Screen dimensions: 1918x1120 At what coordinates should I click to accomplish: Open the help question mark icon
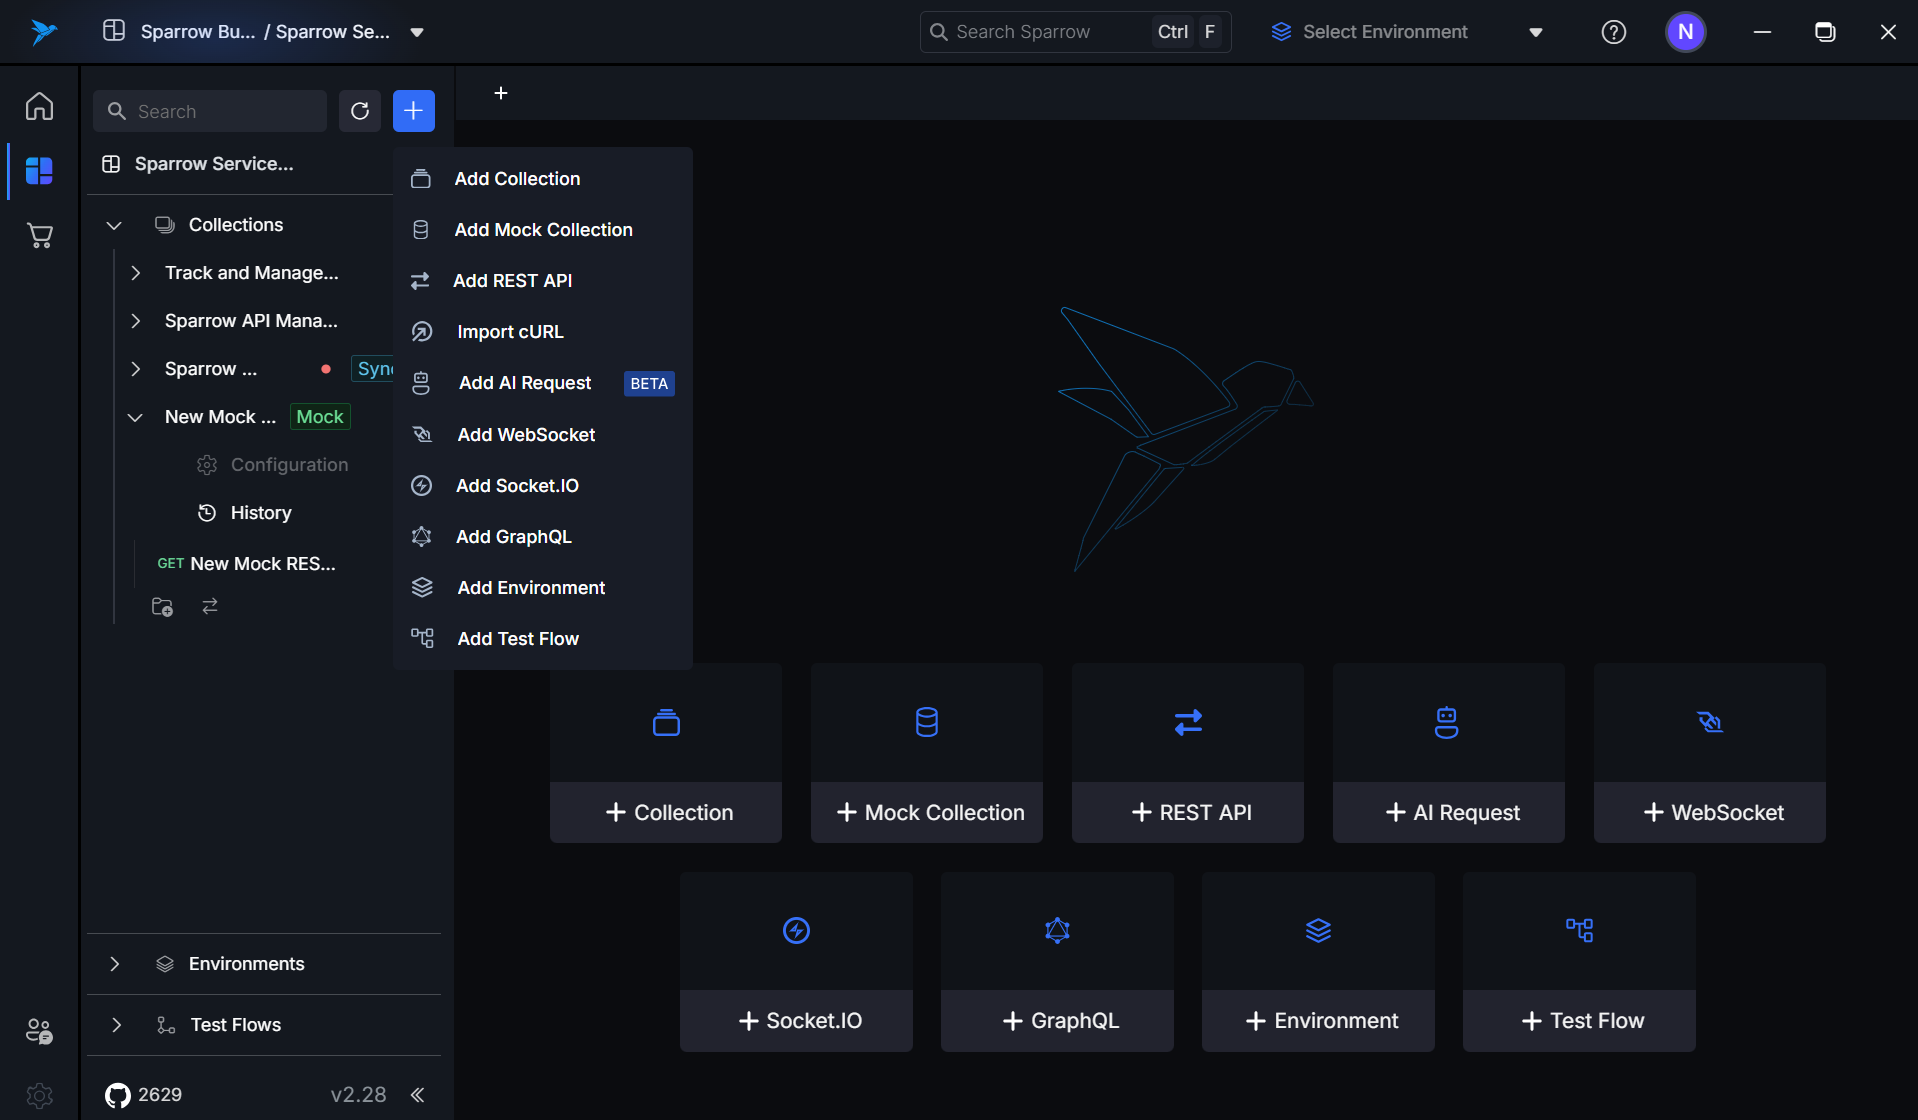tap(1613, 32)
